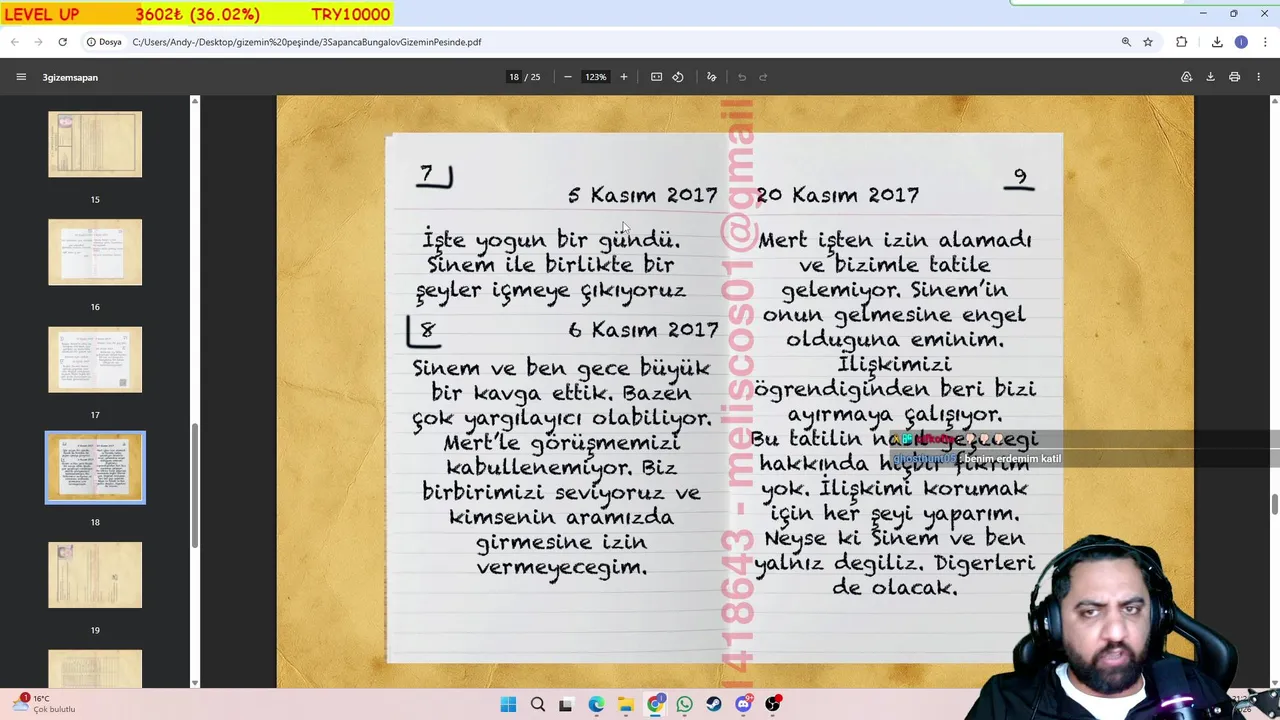Click the sidebar scroll up arrow
Viewport: 1280px width, 720px height.
195,101
